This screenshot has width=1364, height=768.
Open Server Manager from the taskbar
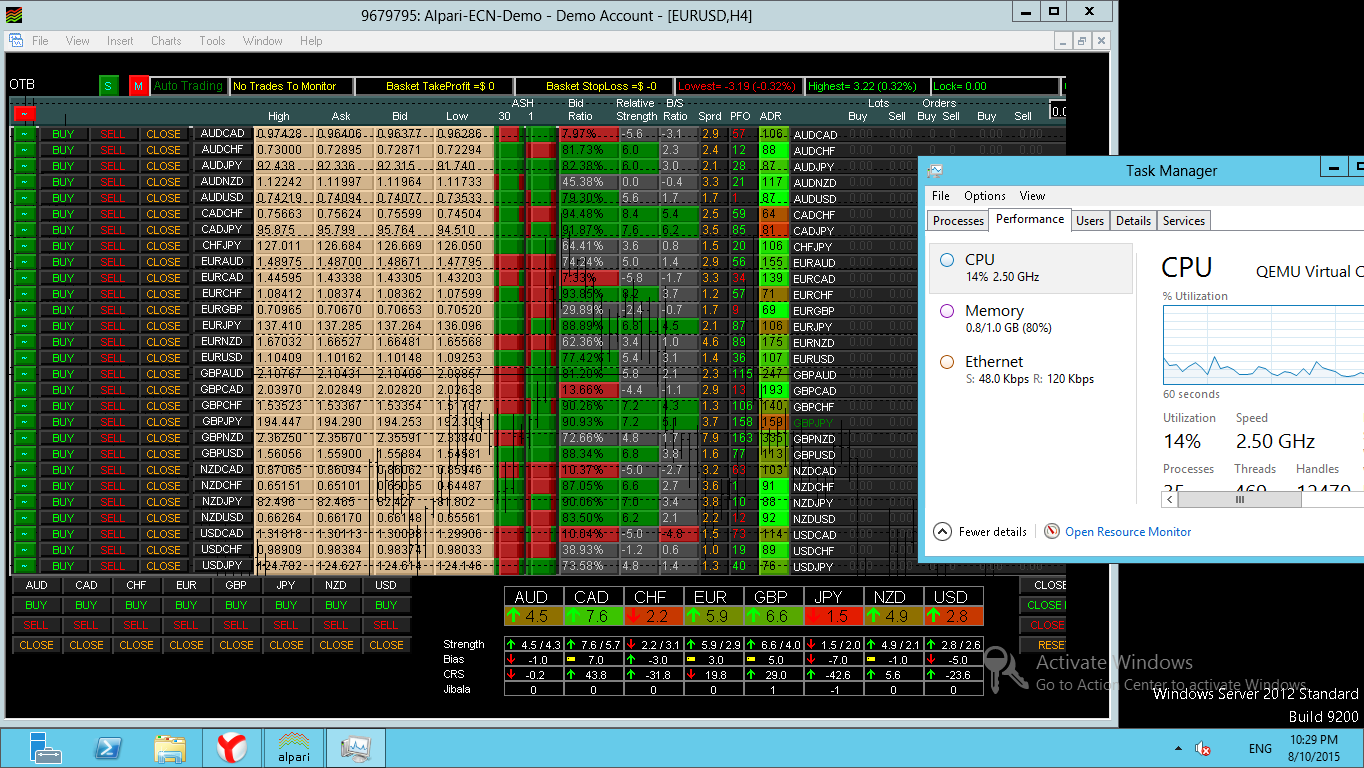[45, 748]
